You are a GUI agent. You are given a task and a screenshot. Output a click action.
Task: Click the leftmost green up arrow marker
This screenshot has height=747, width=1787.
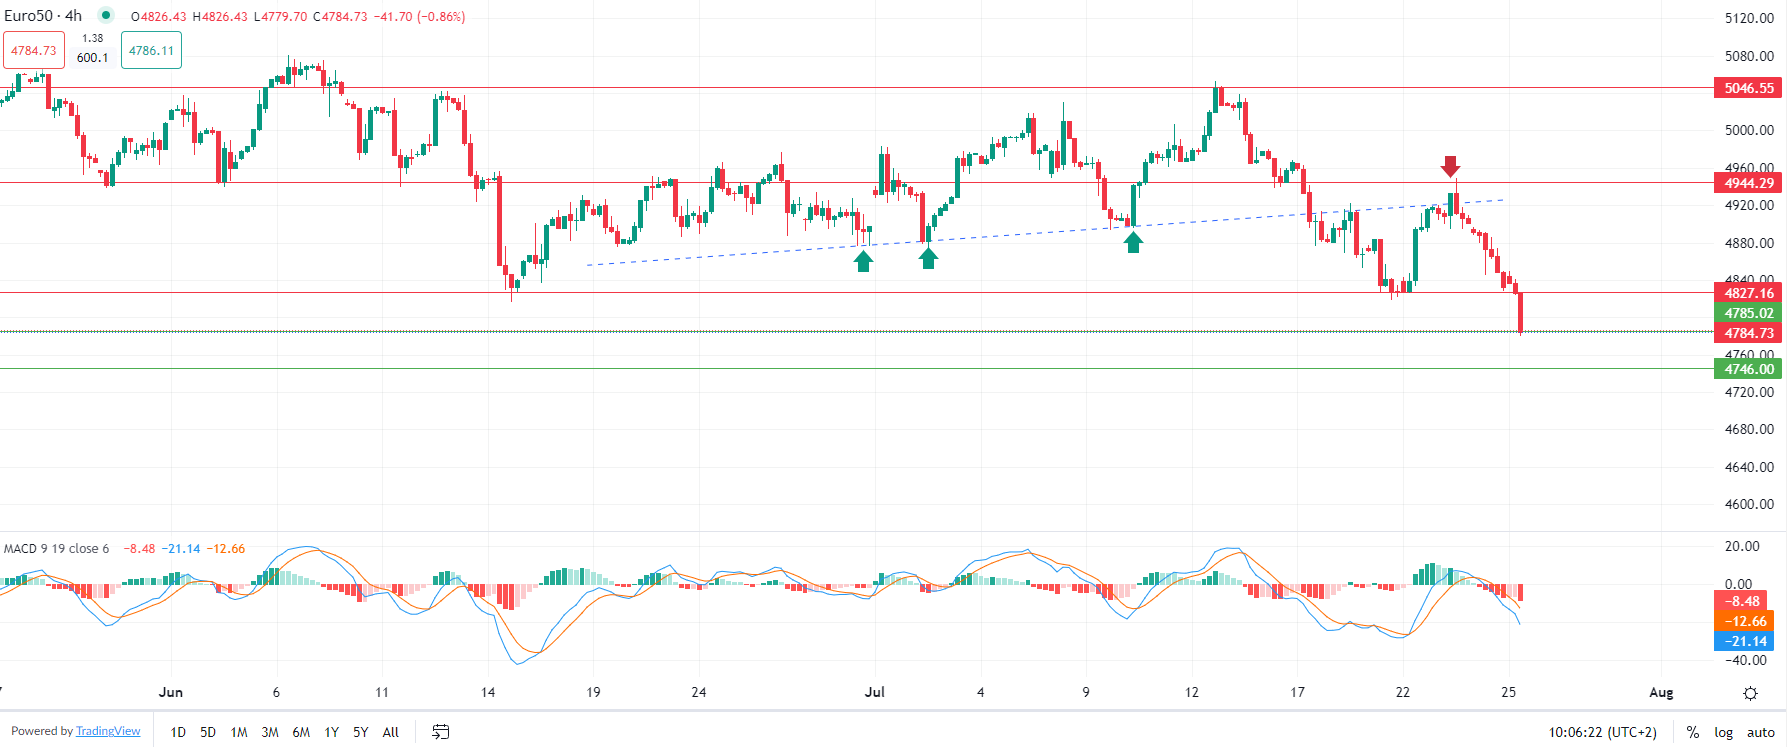[863, 261]
